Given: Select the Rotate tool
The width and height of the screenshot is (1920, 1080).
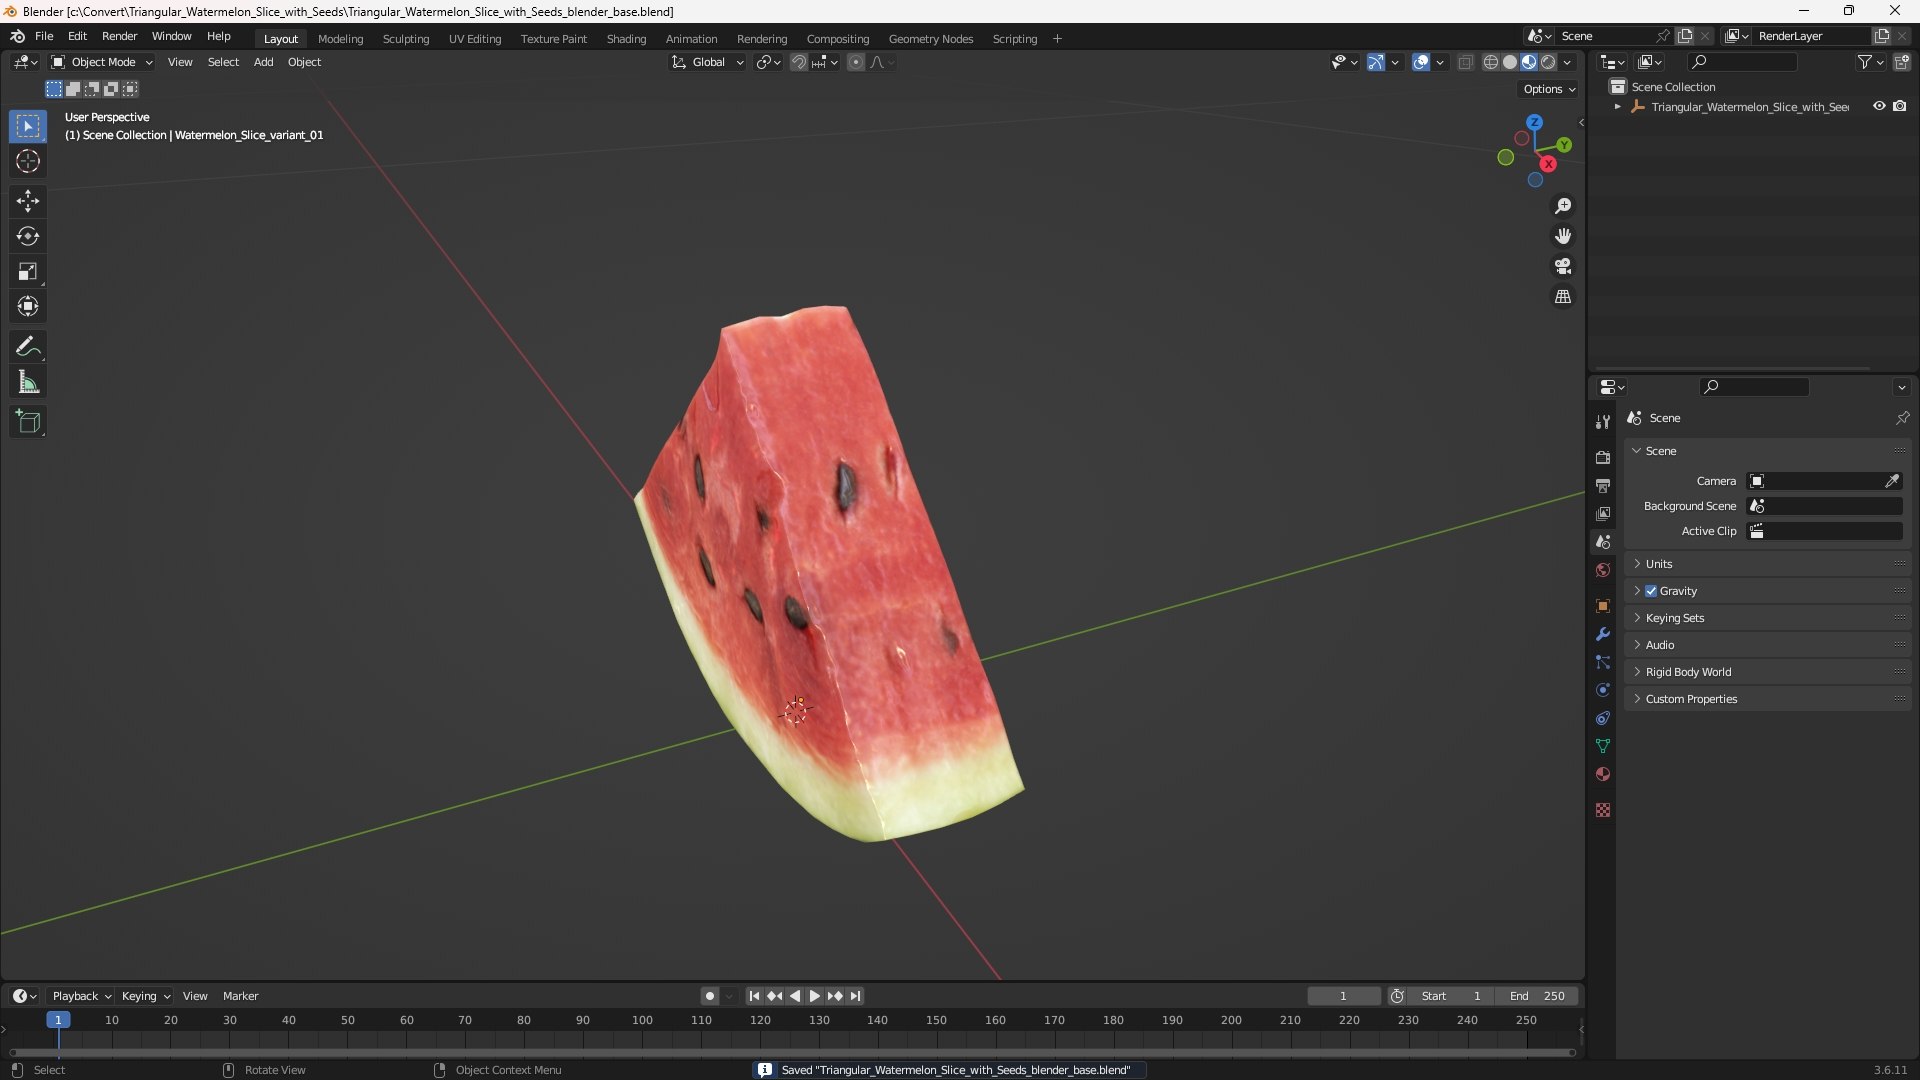Looking at the screenshot, I should coord(28,236).
